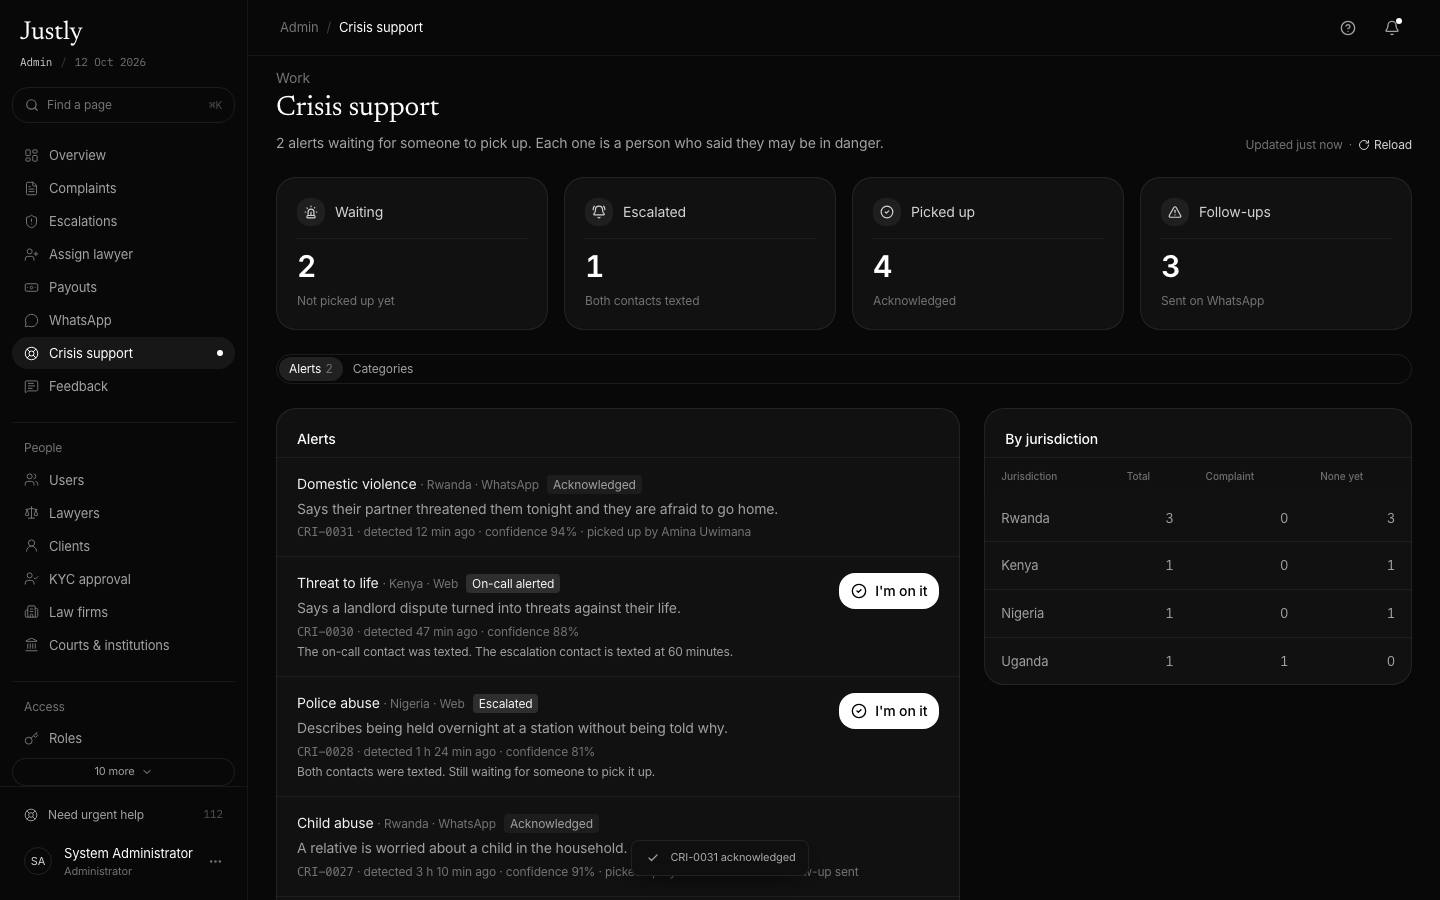This screenshot has height=900, width=1440.
Task: Select the Uganda jurisdiction row
Action: pos(1198,661)
